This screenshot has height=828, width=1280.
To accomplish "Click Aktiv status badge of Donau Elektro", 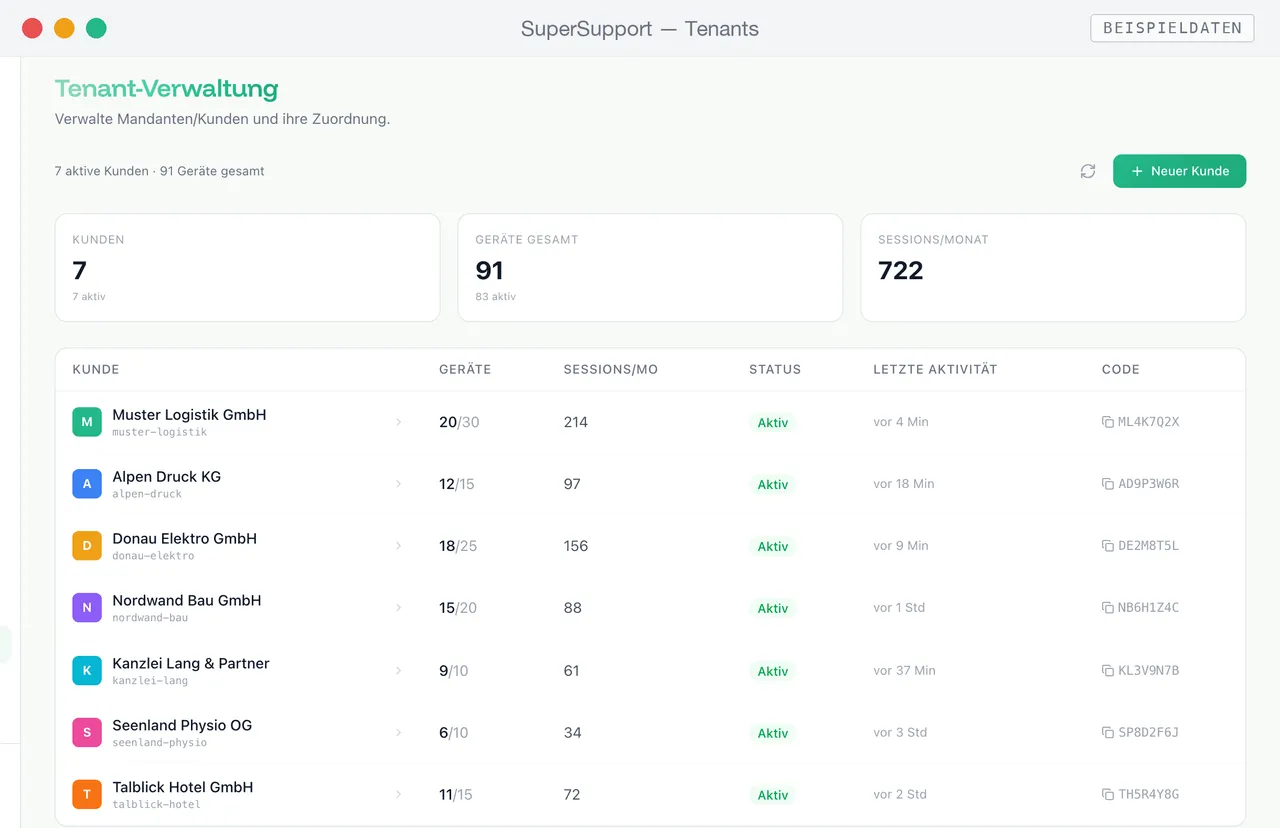I will point(773,547).
